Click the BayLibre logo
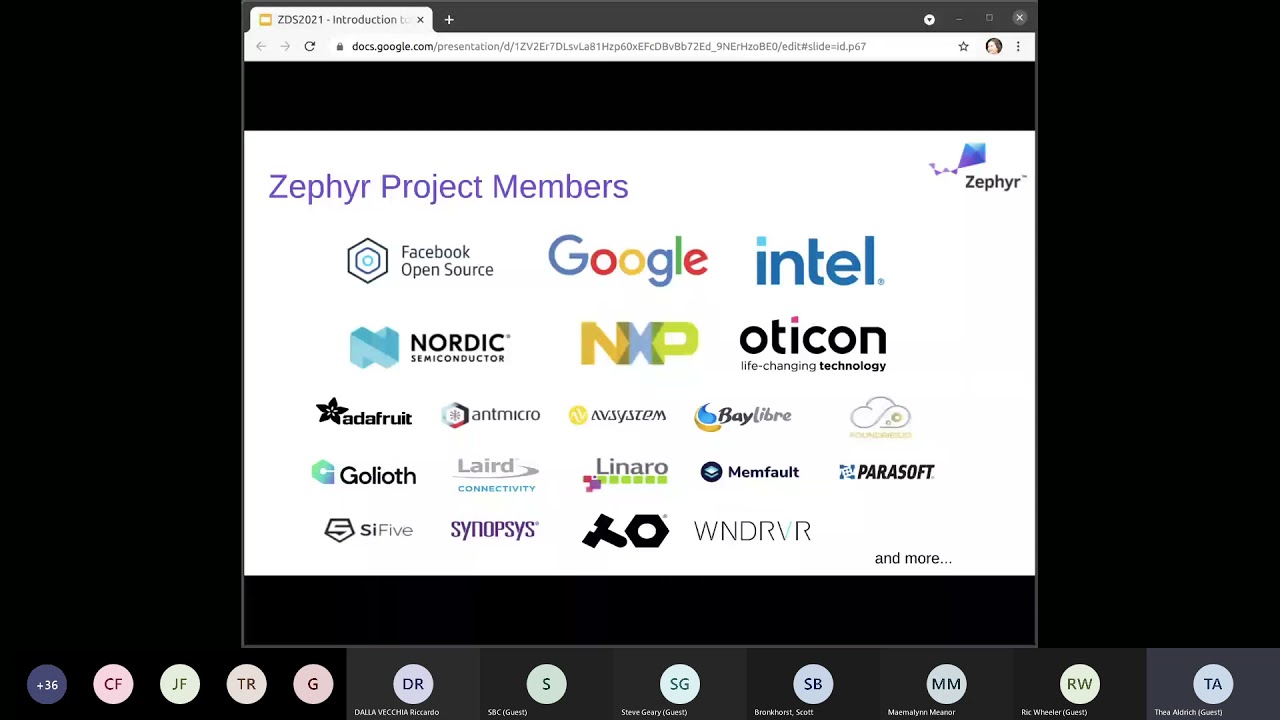This screenshot has width=1280, height=720. pyautogui.click(x=743, y=416)
